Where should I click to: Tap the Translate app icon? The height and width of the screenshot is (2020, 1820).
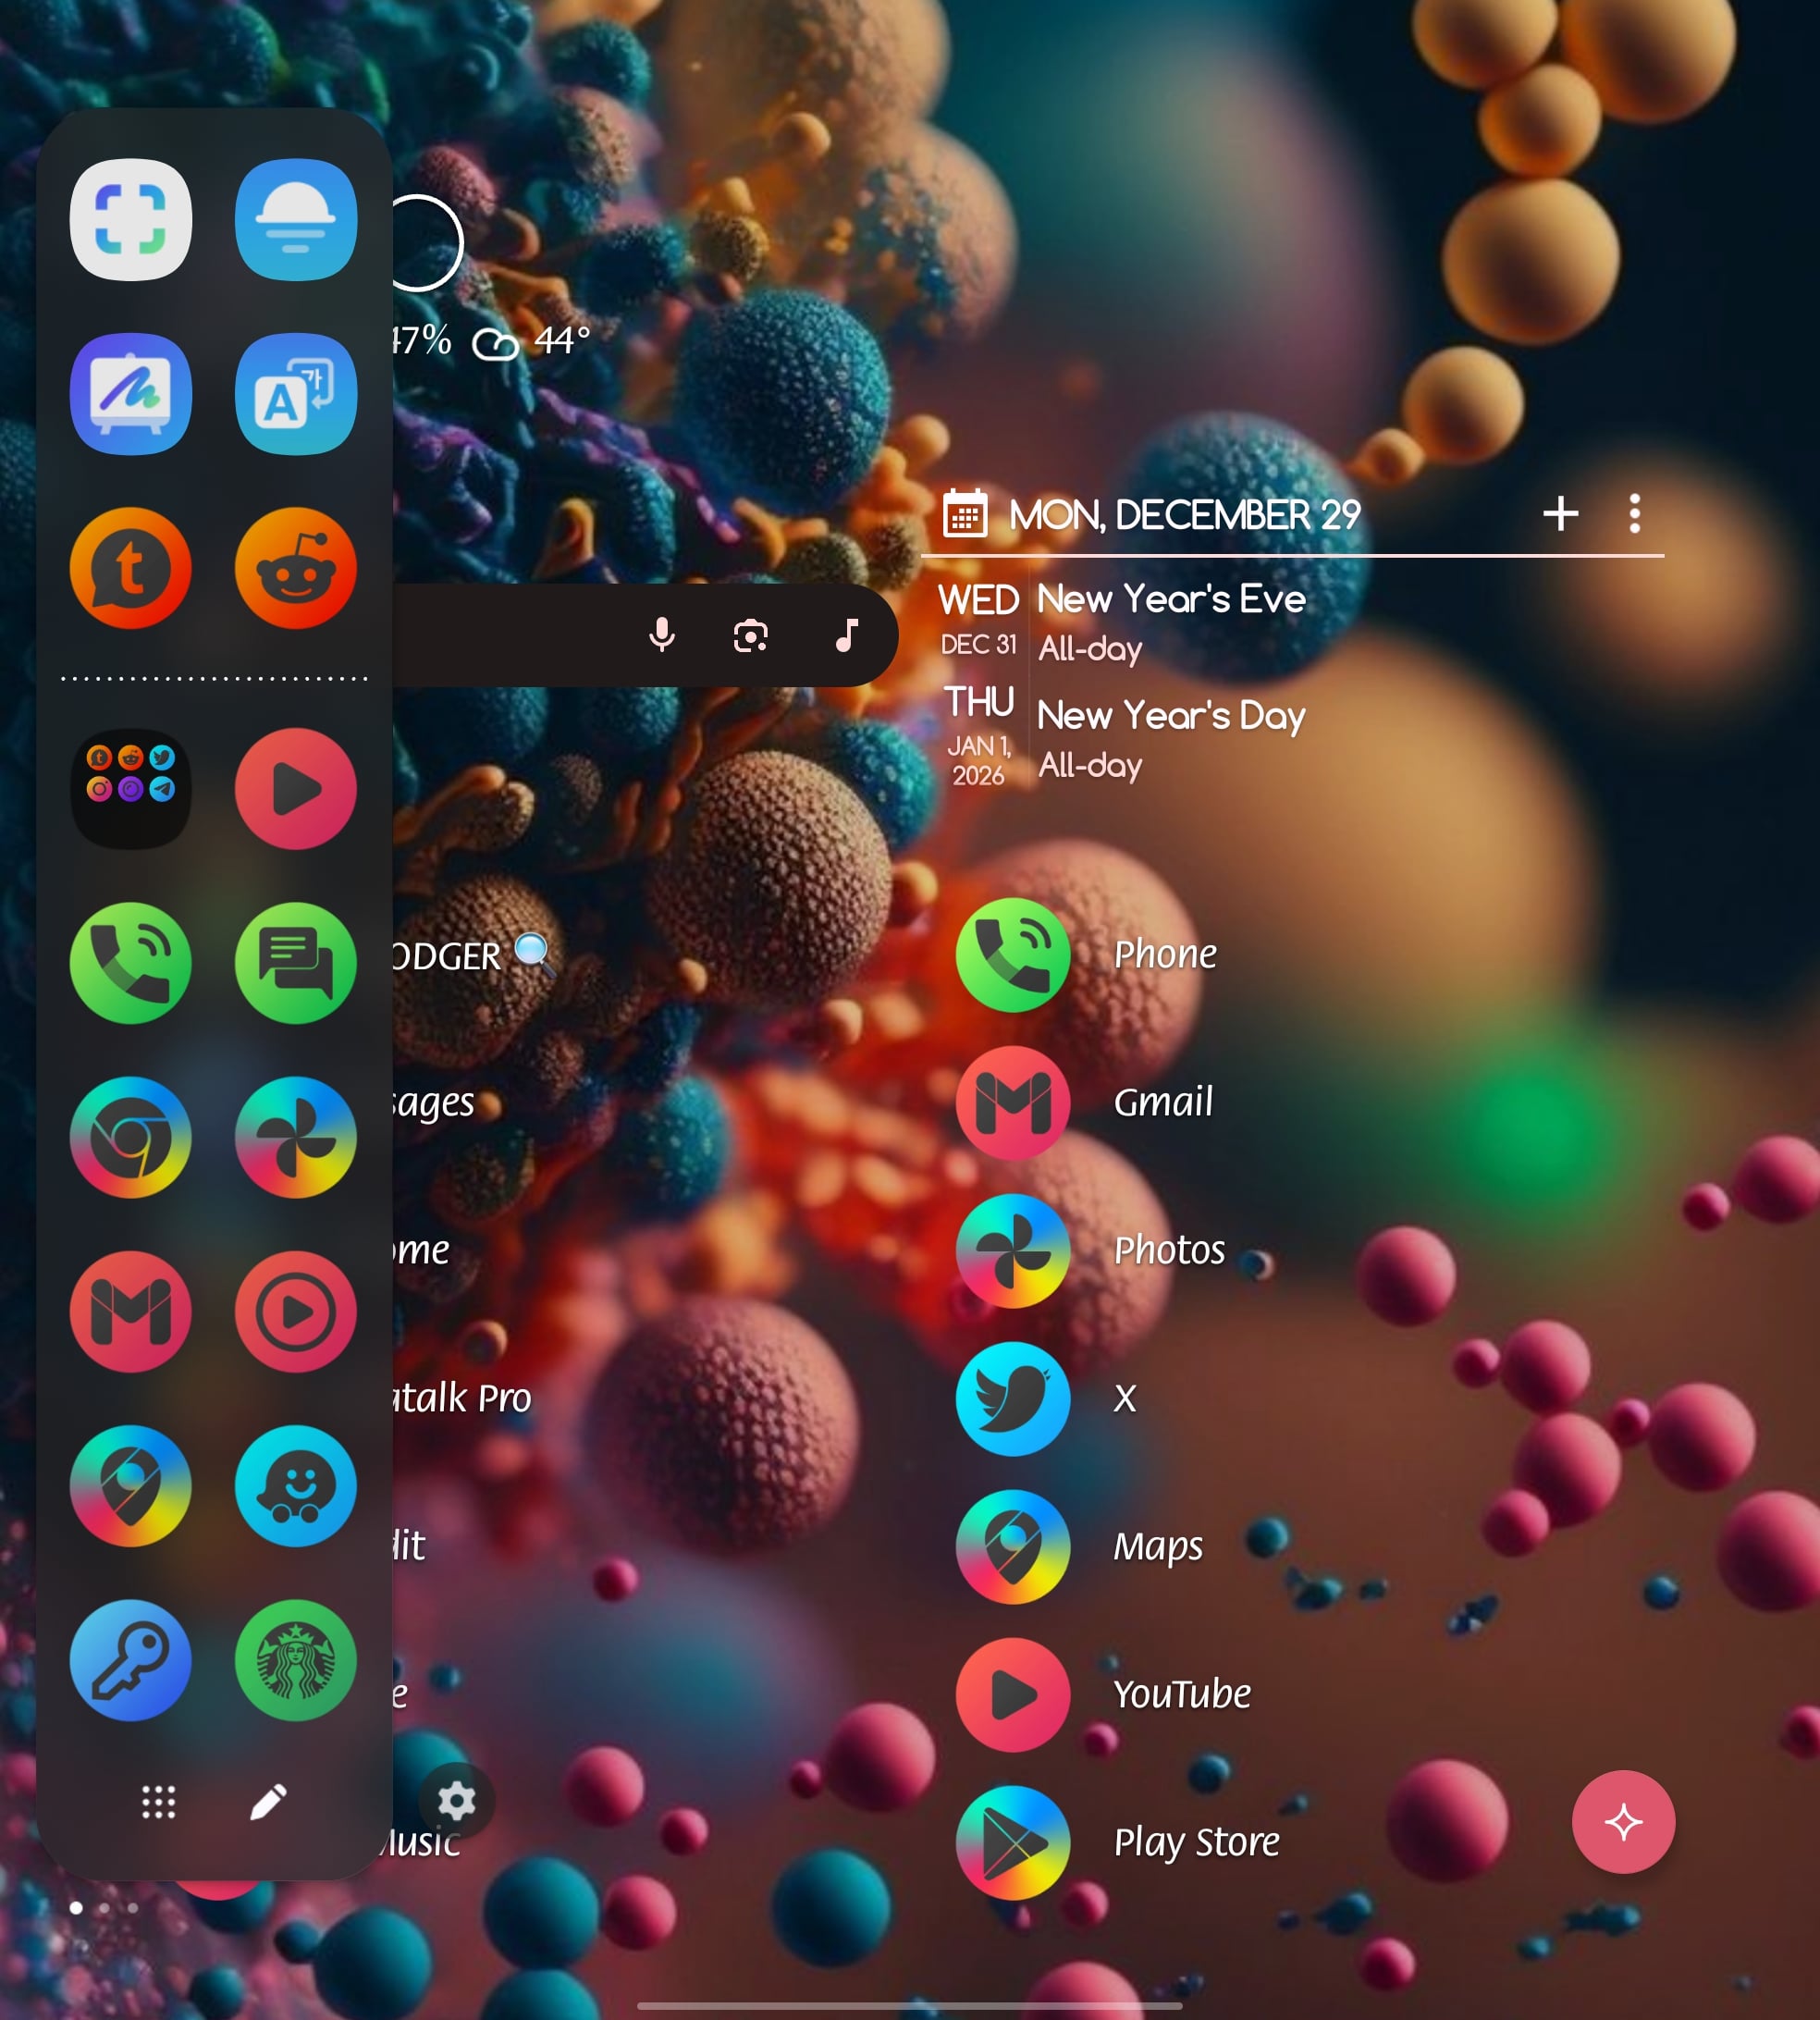[295, 394]
